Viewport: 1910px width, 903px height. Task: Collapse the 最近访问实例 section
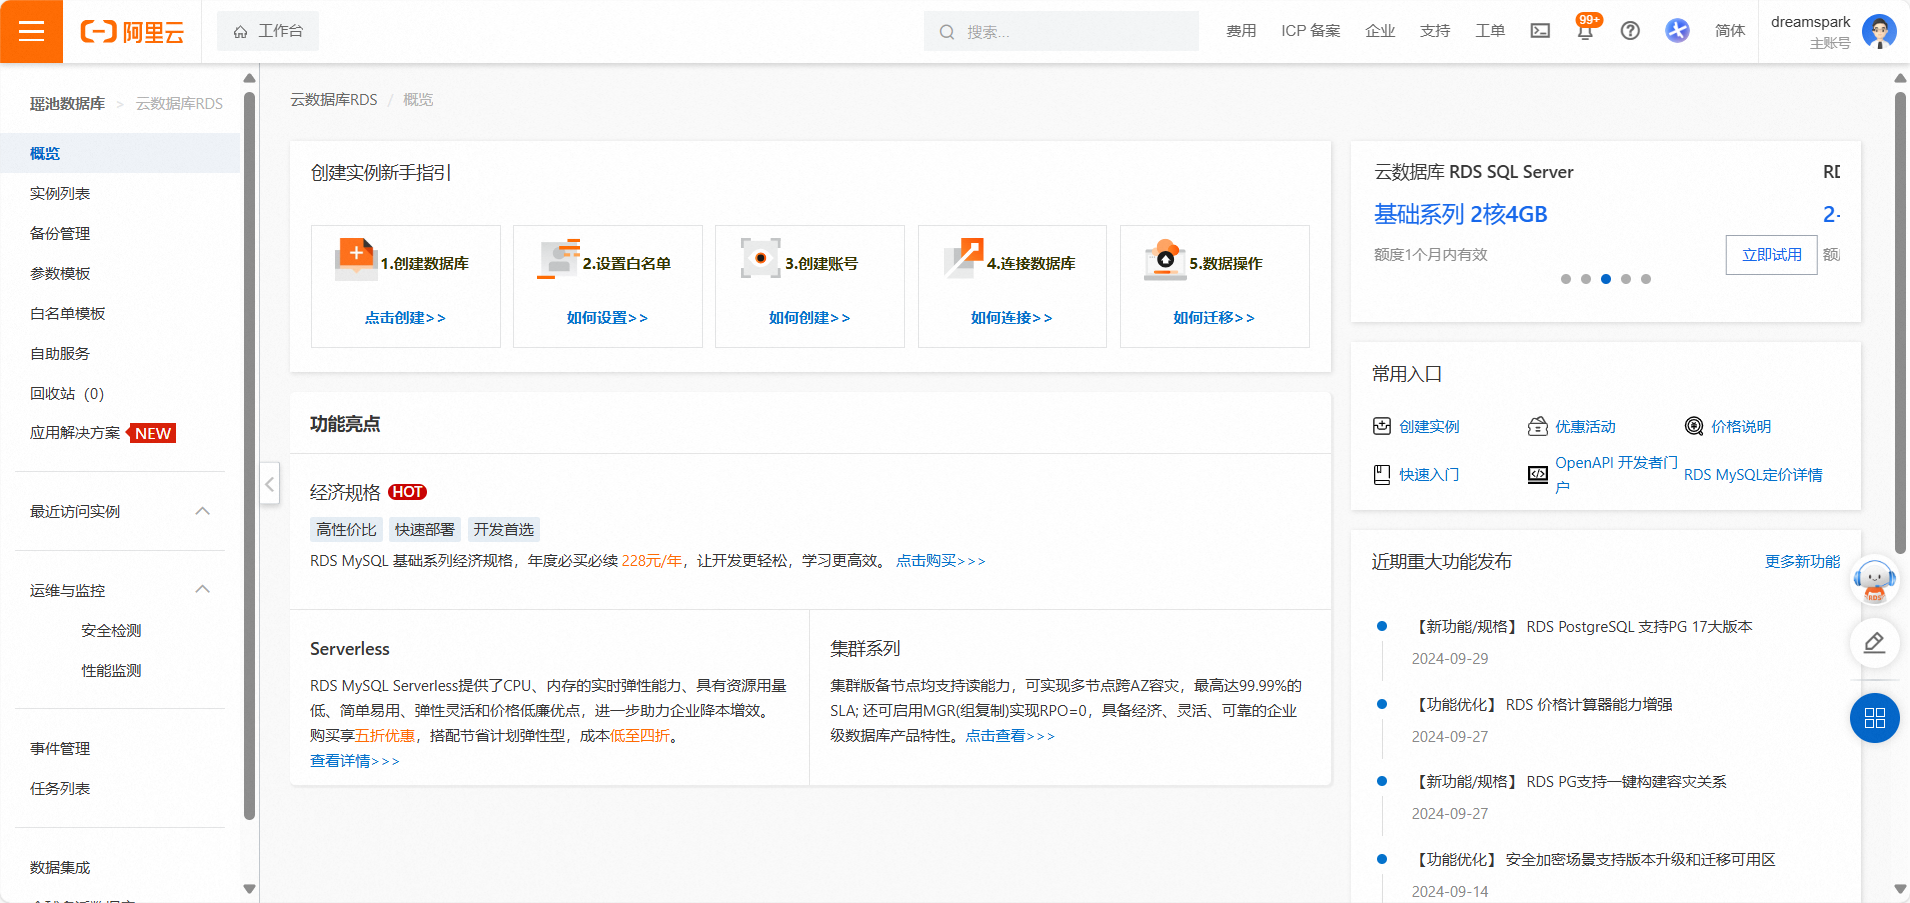click(x=202, y=511)
